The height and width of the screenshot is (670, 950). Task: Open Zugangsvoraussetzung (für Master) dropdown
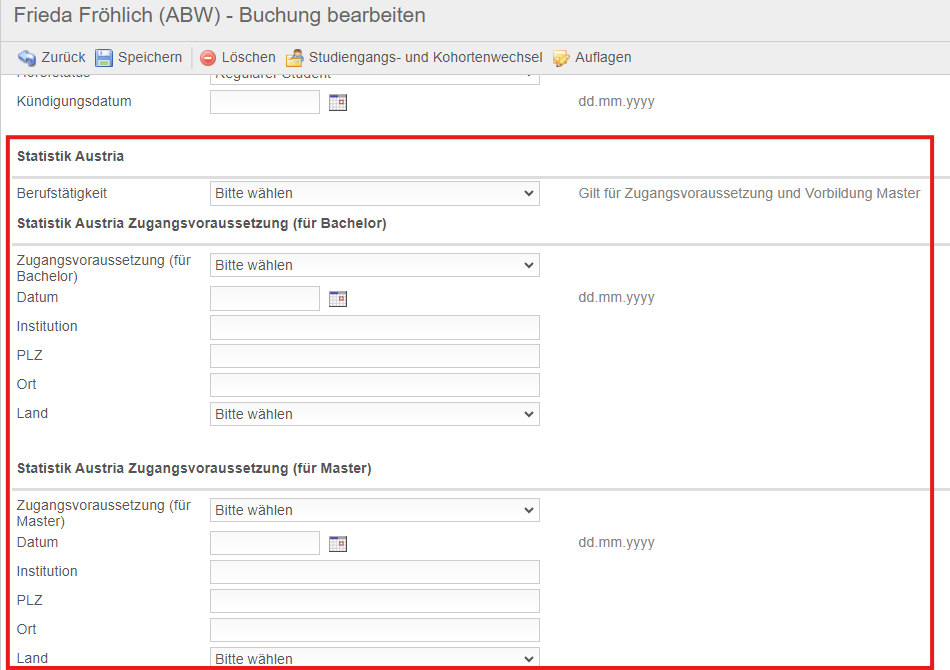tap(374, 510)
